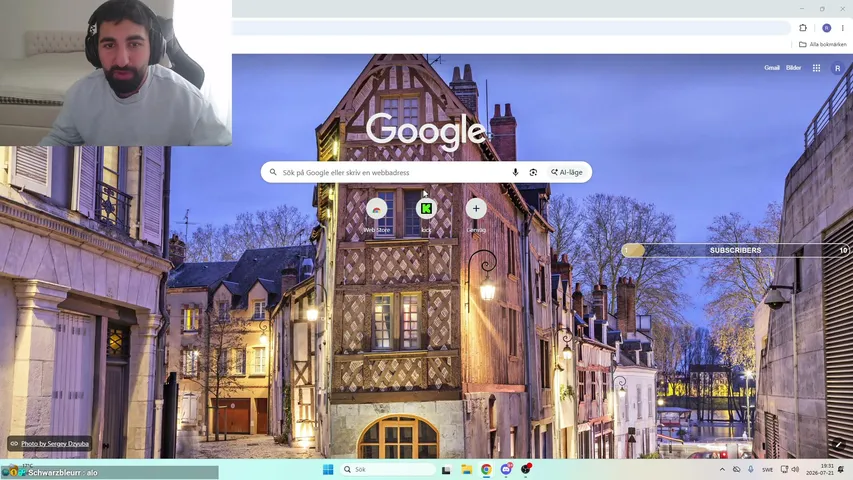Viewport: 853px width, 480px height.
Task: Open the Windows Start menu
Action: pos(328,469)
